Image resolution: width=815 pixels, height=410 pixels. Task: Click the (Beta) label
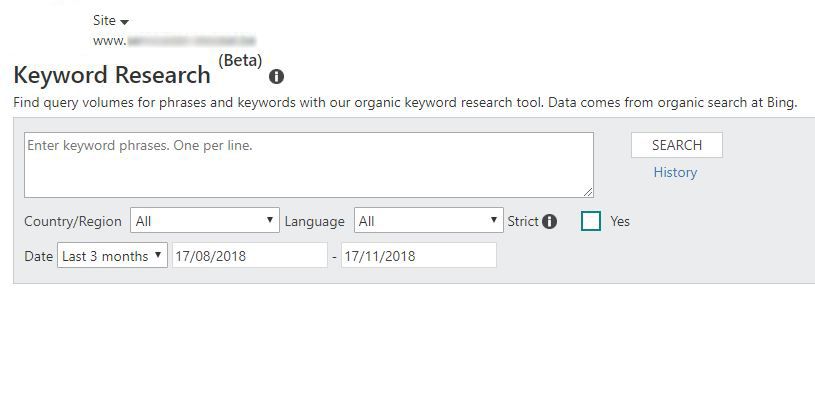point(240,60)
